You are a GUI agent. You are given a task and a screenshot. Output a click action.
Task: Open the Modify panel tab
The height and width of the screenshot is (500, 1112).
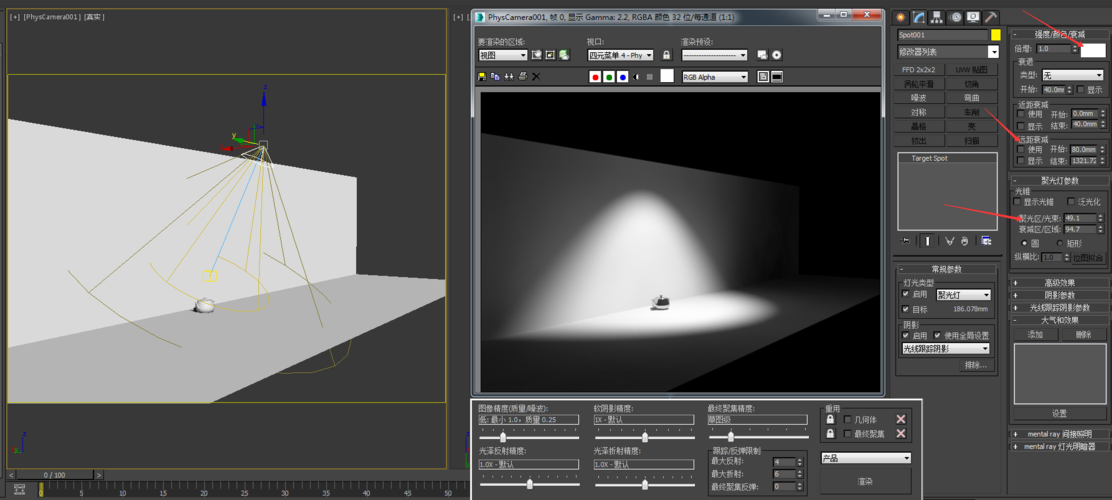tap(919, 17)
